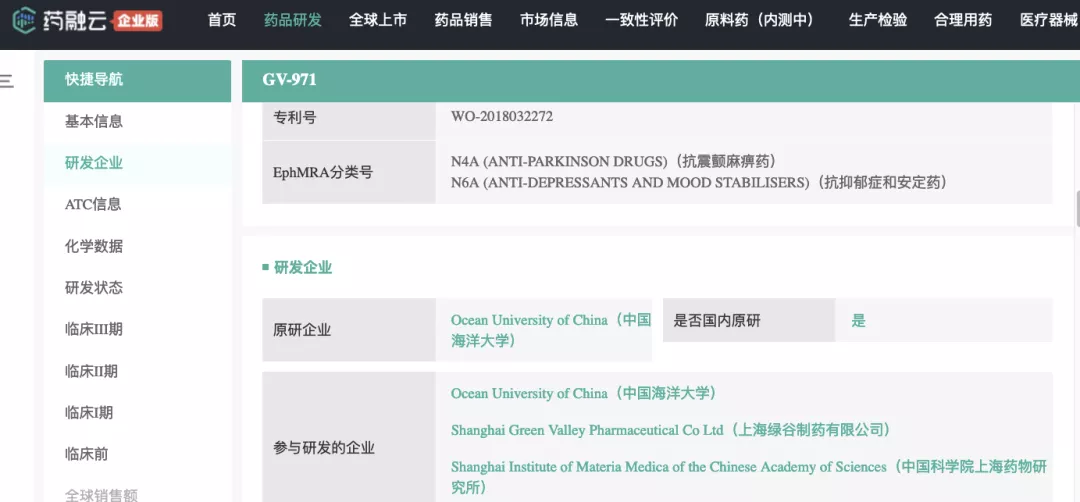
Task: Toggle the hamburger sidebar menu icon
Action: click(6, 81)
